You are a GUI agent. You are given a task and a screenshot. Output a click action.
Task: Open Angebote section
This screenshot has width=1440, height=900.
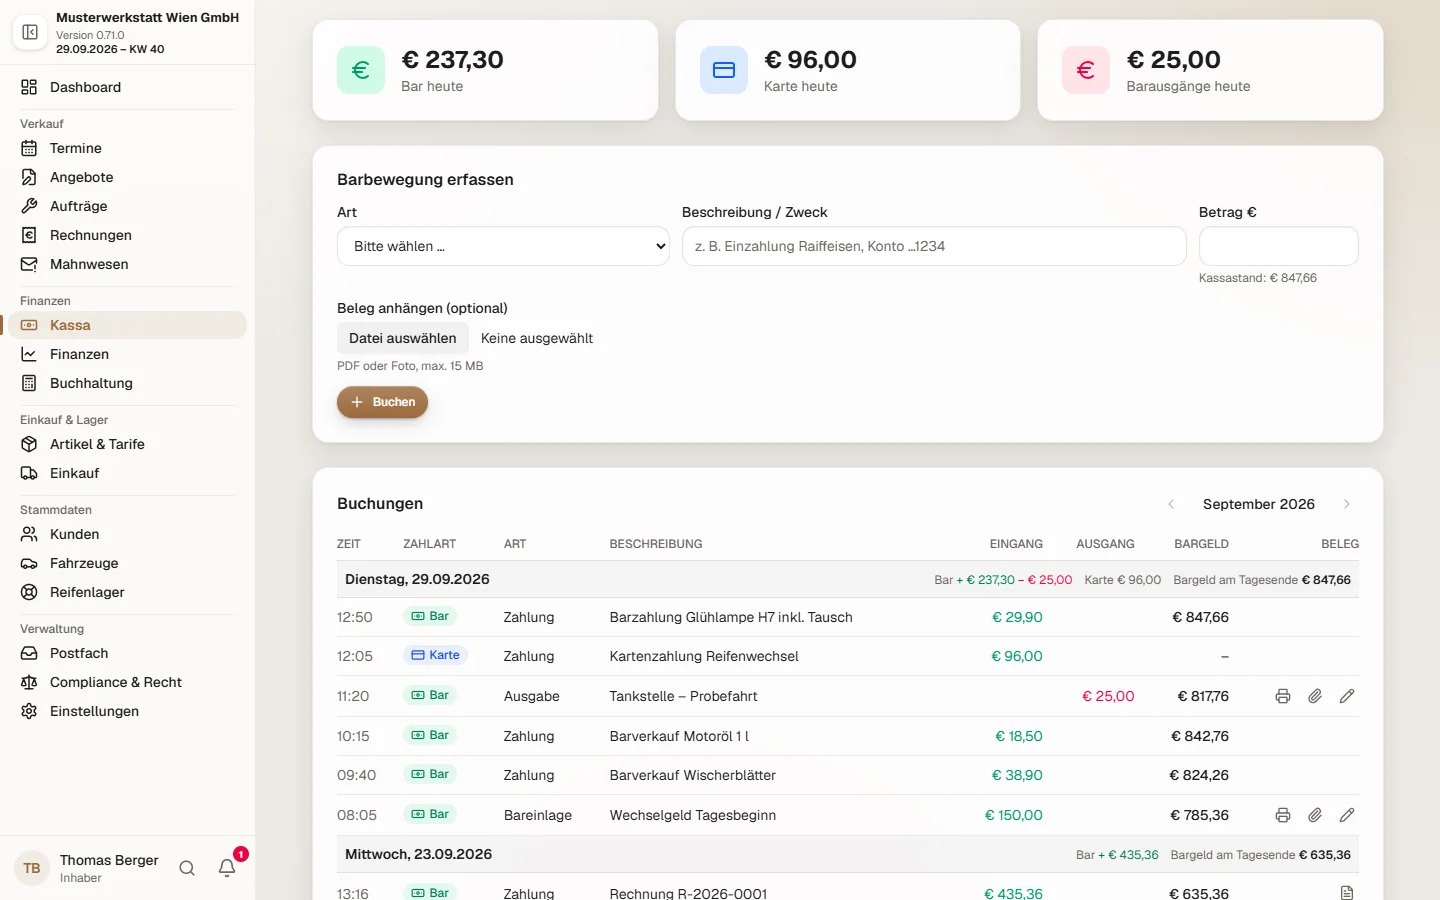point(127,177)
